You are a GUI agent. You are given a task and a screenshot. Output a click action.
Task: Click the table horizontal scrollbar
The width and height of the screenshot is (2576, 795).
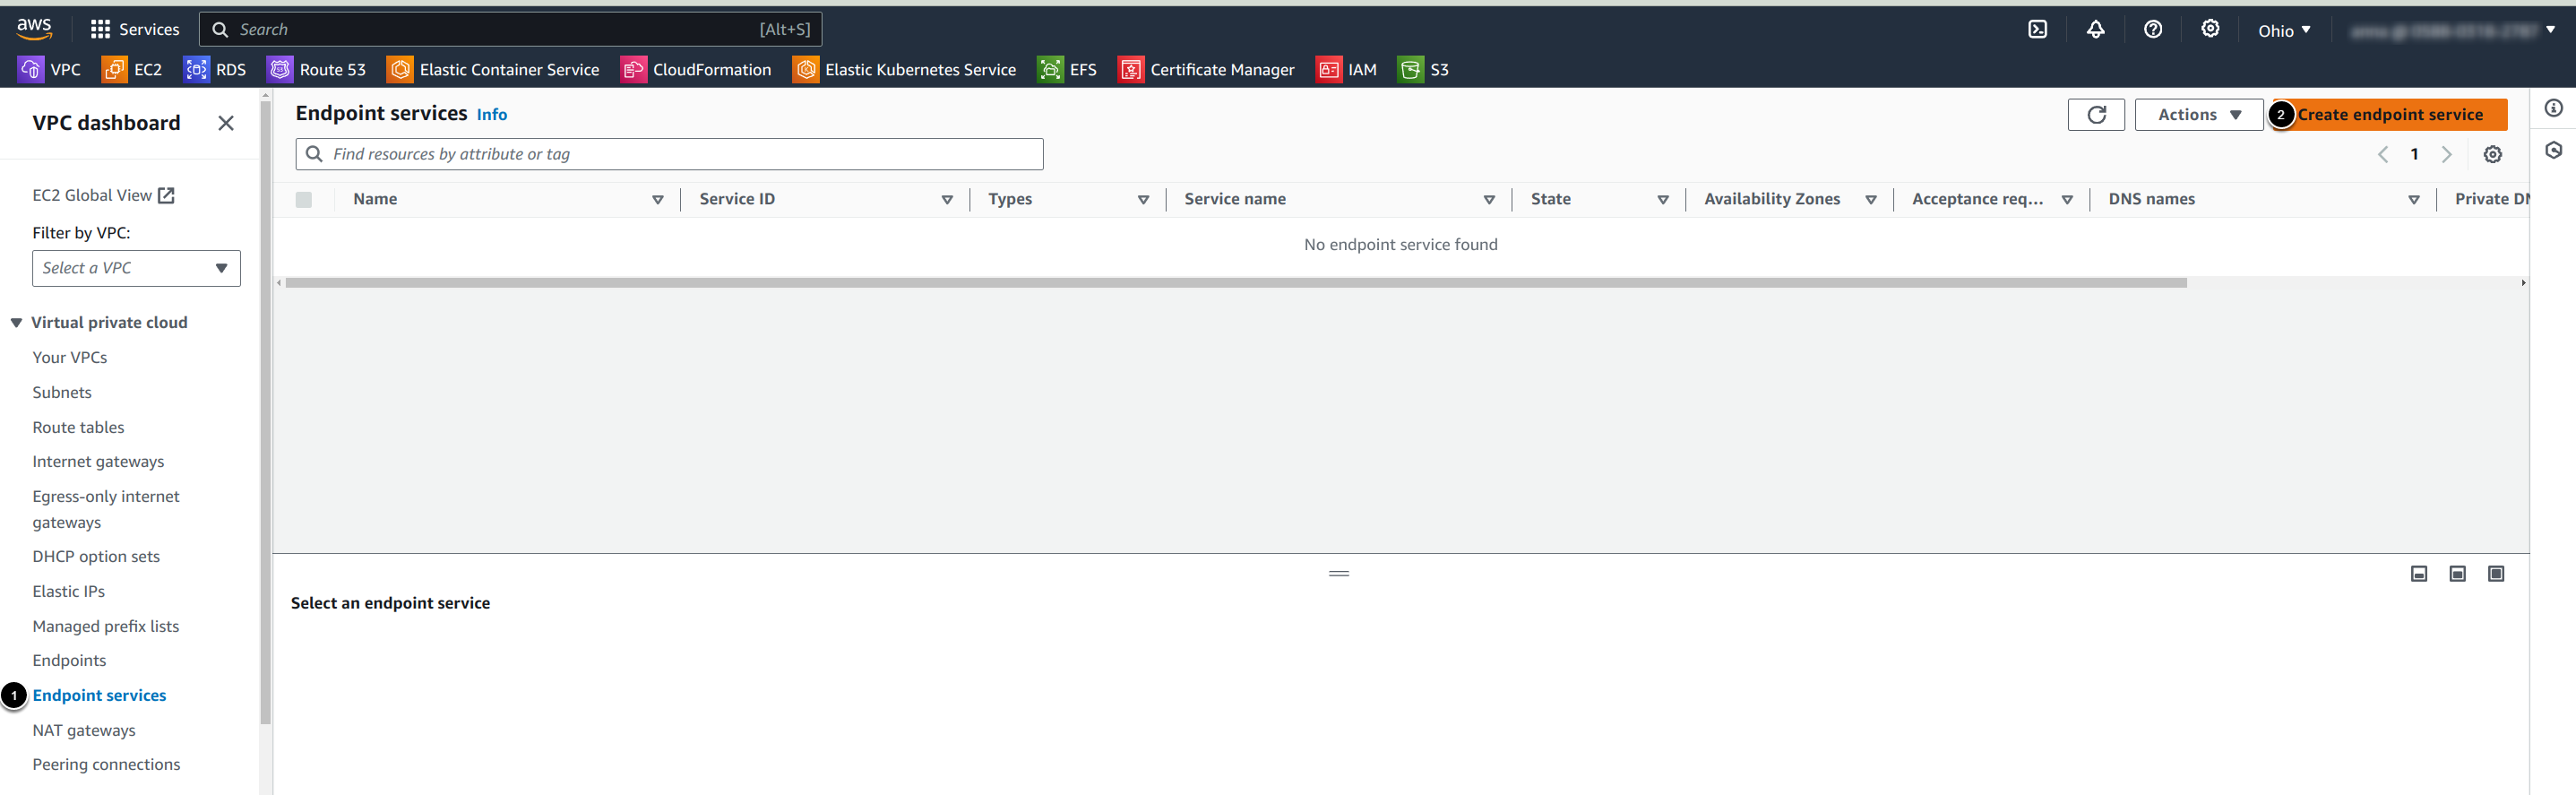[x=1236, y=283]
